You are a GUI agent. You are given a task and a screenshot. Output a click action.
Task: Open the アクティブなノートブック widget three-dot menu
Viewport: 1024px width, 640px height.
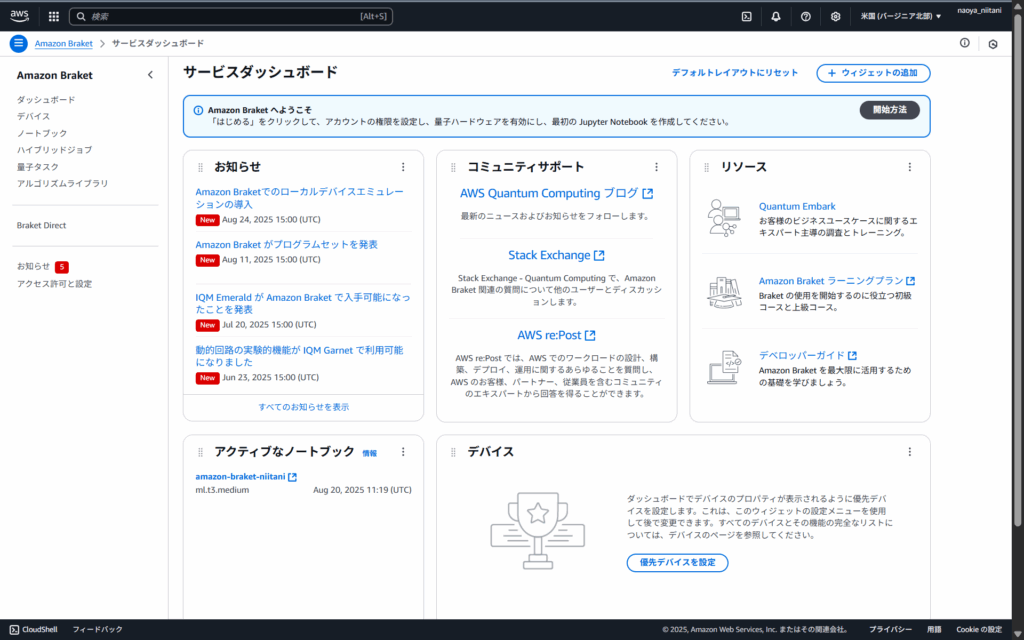[403, 452]
